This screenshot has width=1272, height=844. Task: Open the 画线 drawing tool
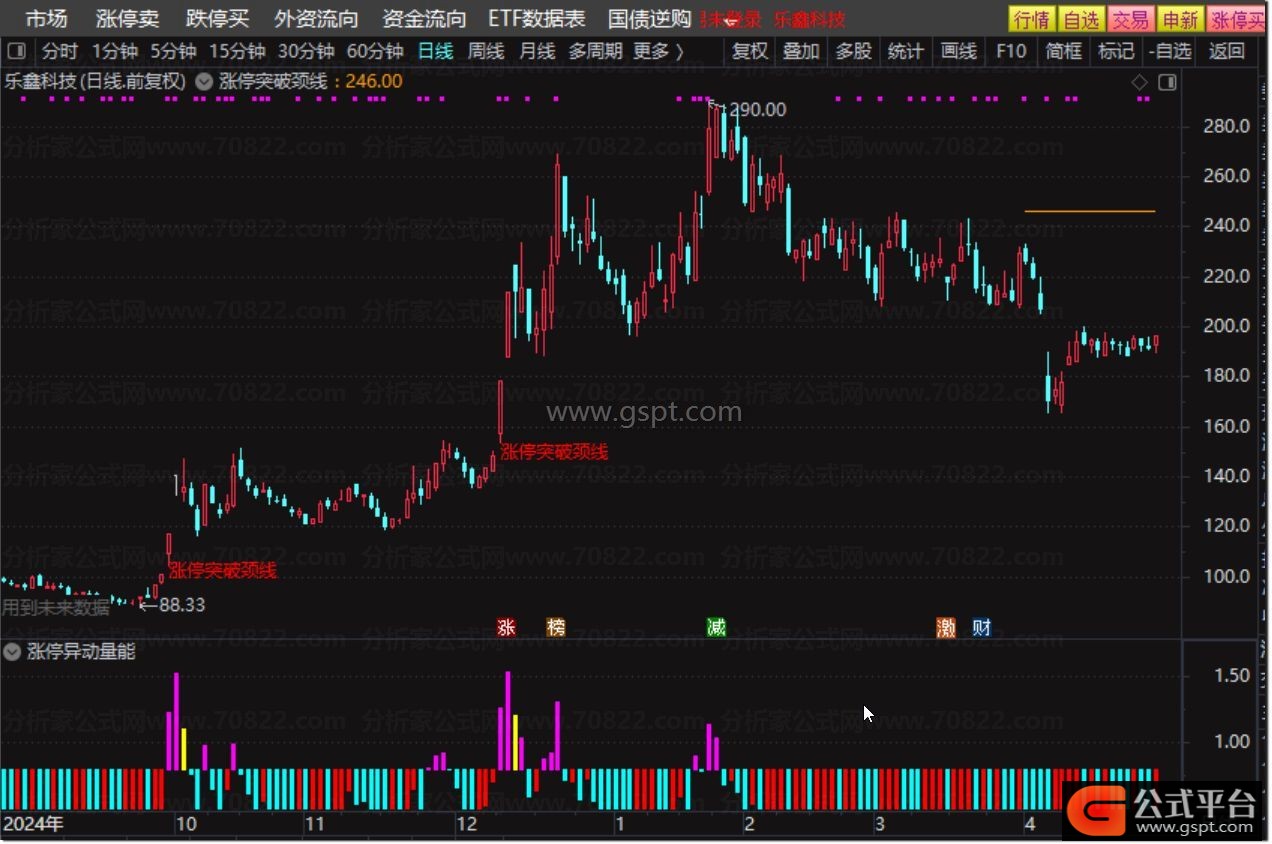[958, 51]
